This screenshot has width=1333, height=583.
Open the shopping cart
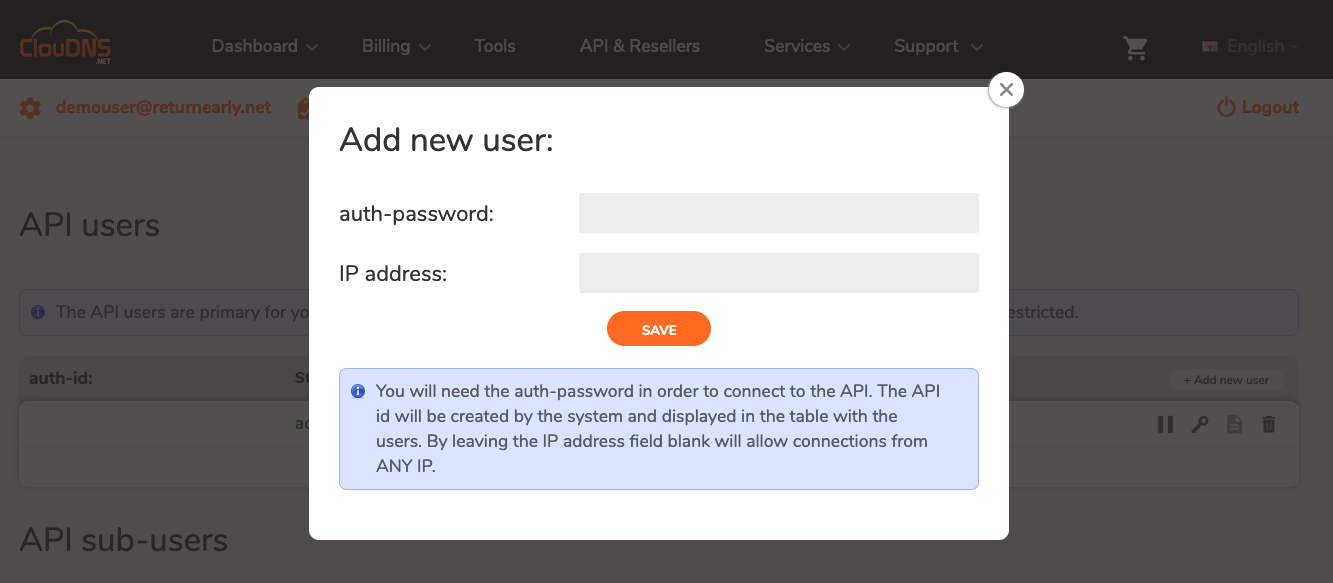click(1135, 46)
